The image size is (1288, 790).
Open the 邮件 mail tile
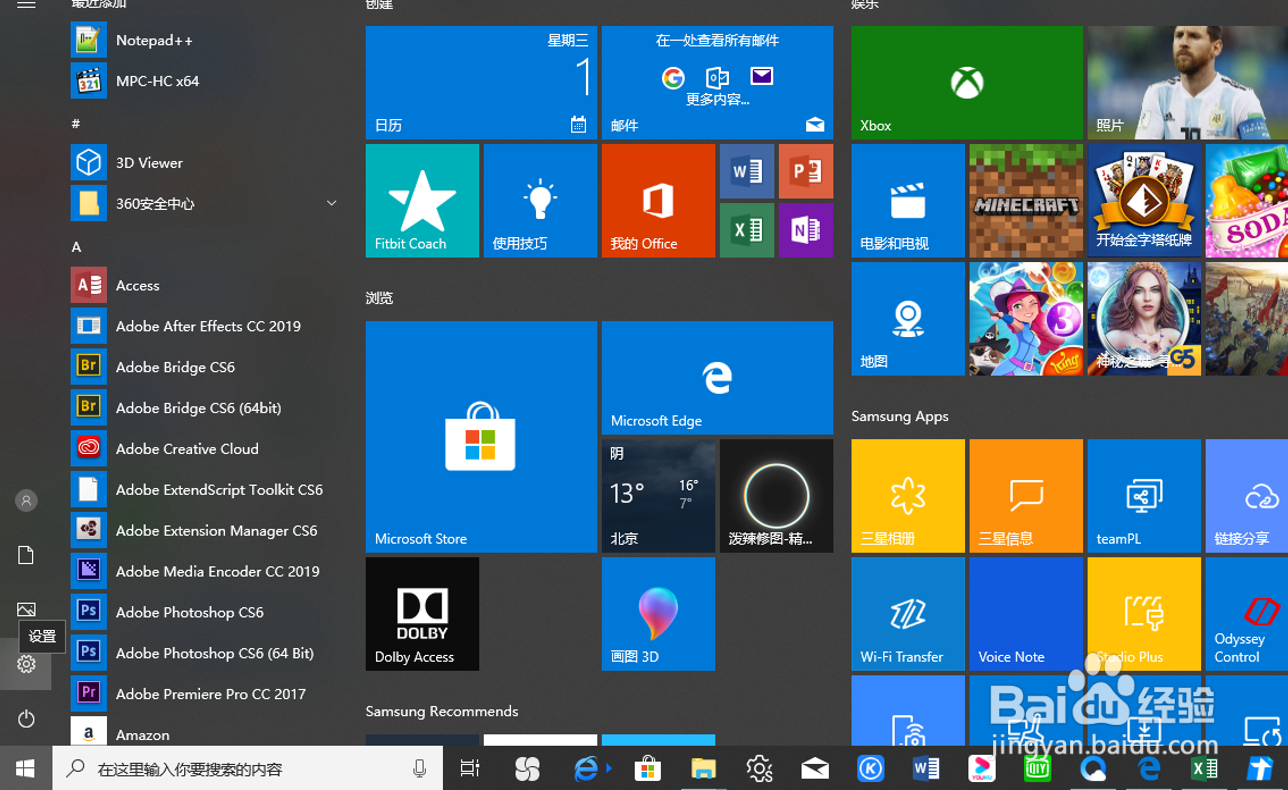click(717, 82)
